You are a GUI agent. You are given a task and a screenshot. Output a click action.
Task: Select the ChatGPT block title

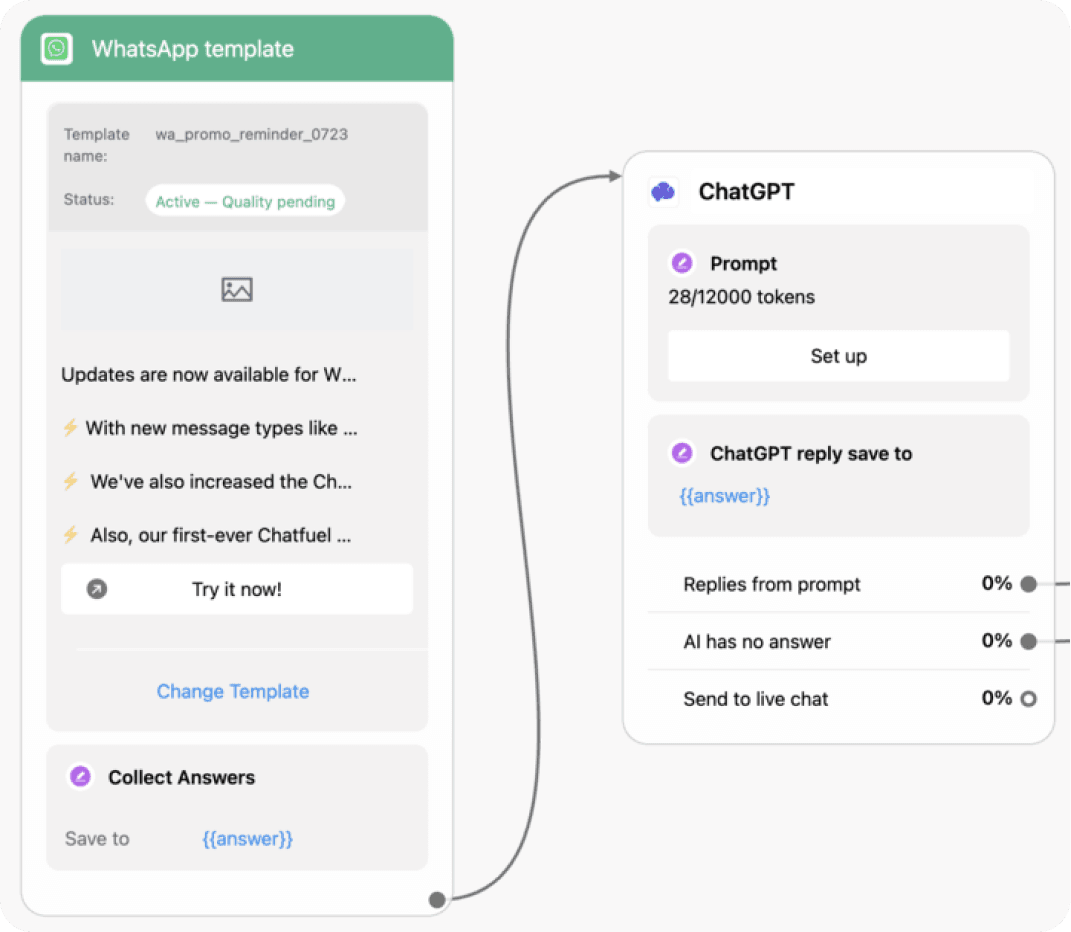[746, 192]
